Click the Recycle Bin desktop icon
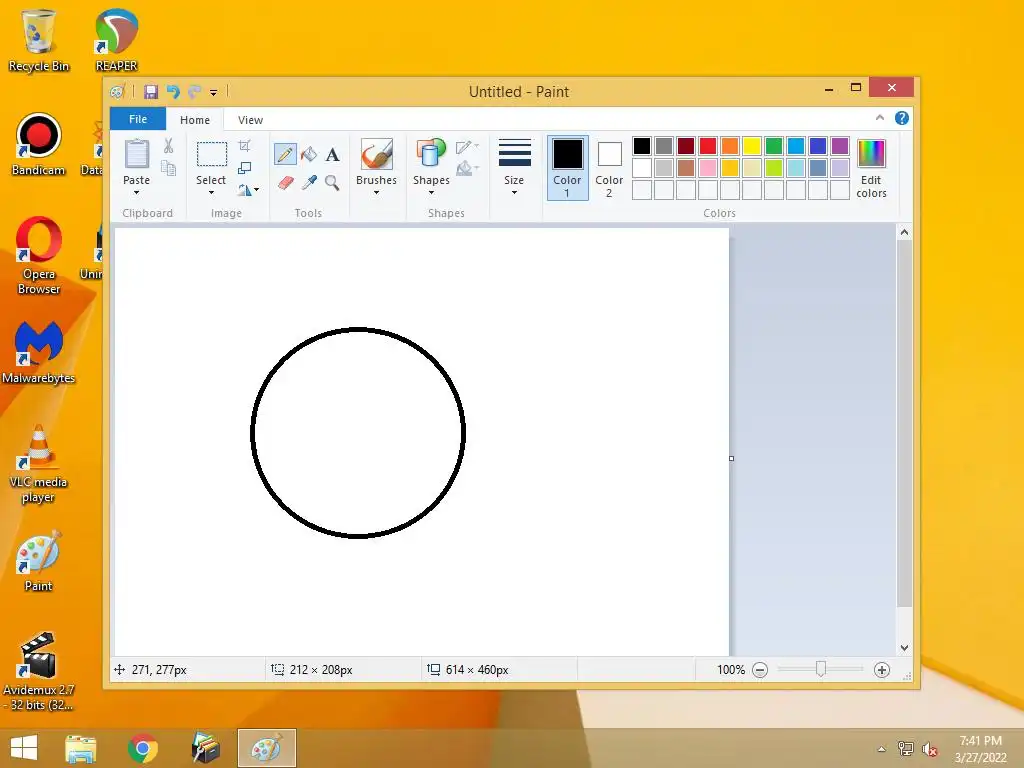This screenshot has height=768, width=1024. (x=39, y=40)
